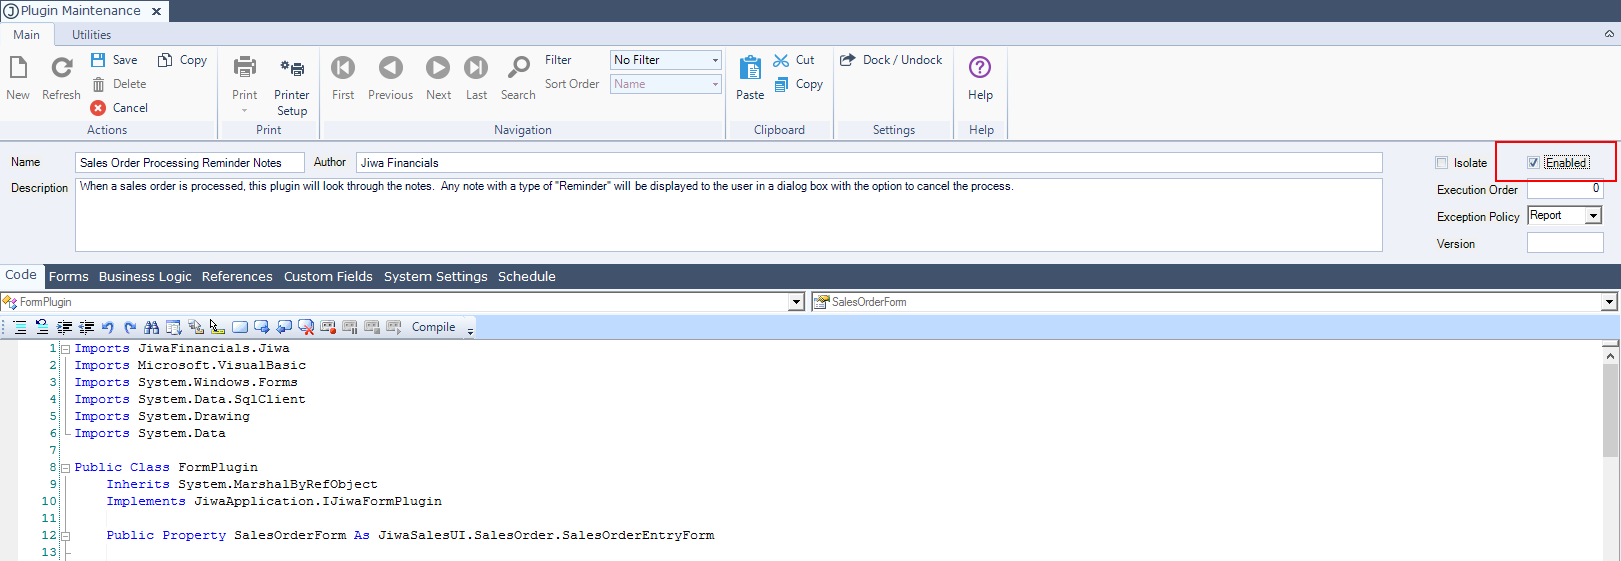Expand the Exception Policy dropdown
Image resolution: width=1621 pixels, height=561 pixels.
pos(1593,216)
